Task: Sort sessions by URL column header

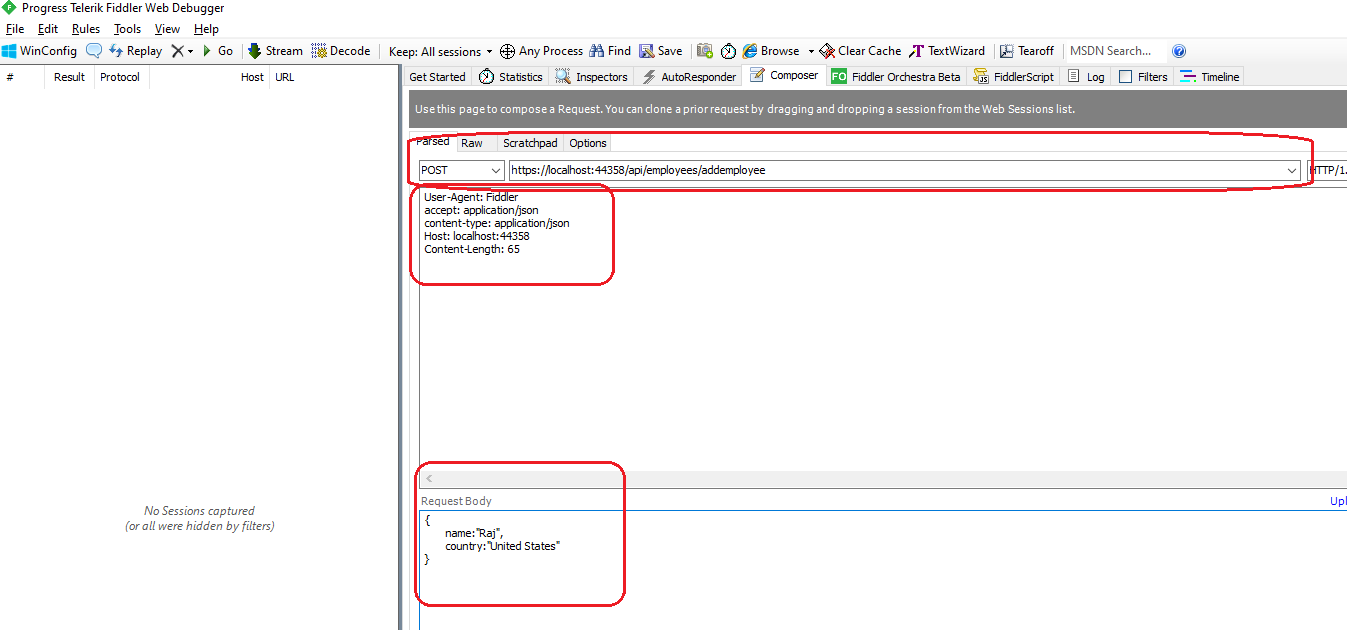Action: pos(333,77)
